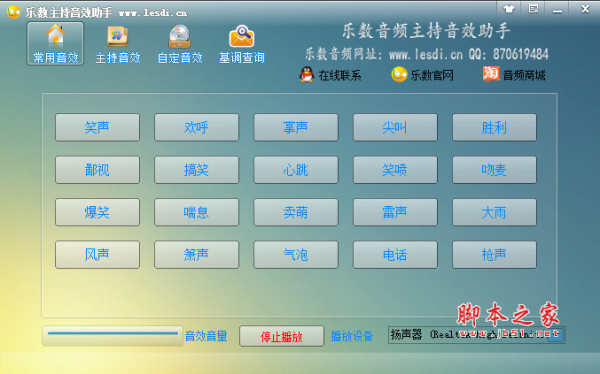Image resolution: width=600 pixels, height=374 pixels.
Task: Click the 在线联系 text link
Action: click(340, 75)
